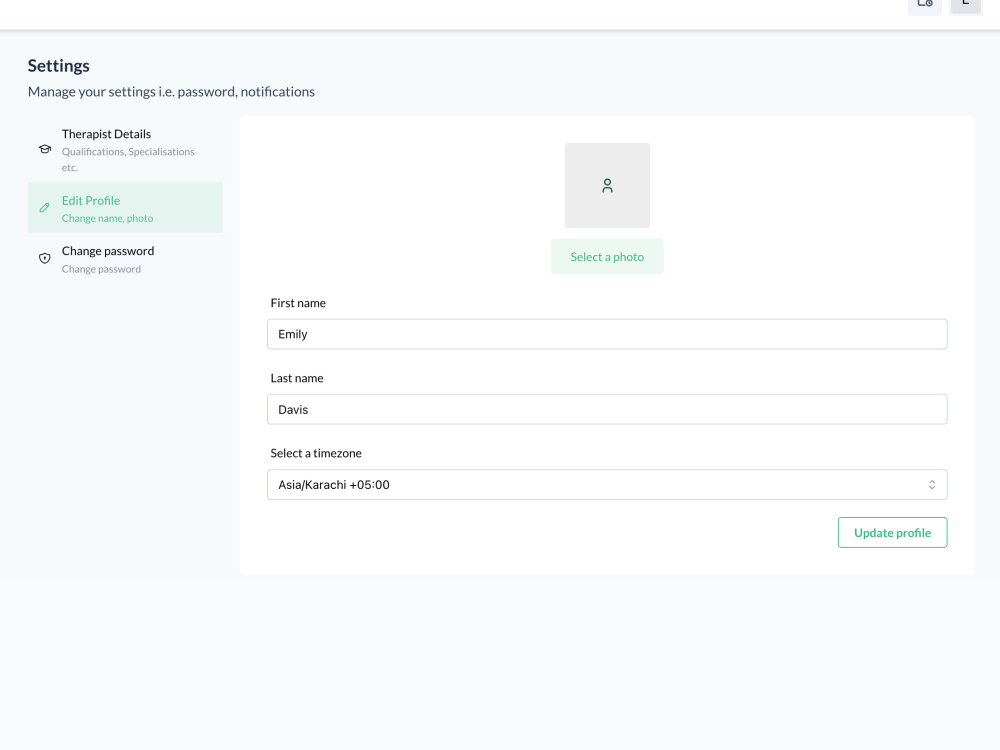Click the Update profile button
This screenshot has width=1000, height=750.
point(892,533)
